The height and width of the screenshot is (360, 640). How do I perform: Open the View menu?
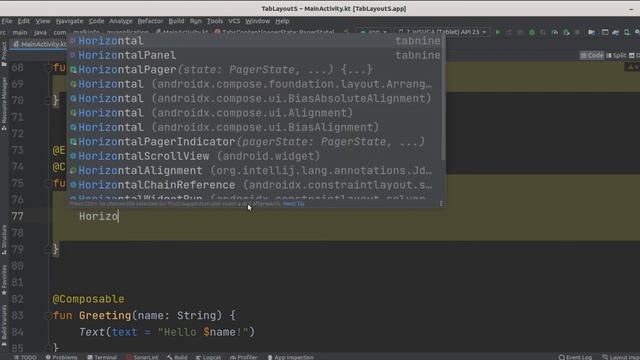tap(42, 21)
